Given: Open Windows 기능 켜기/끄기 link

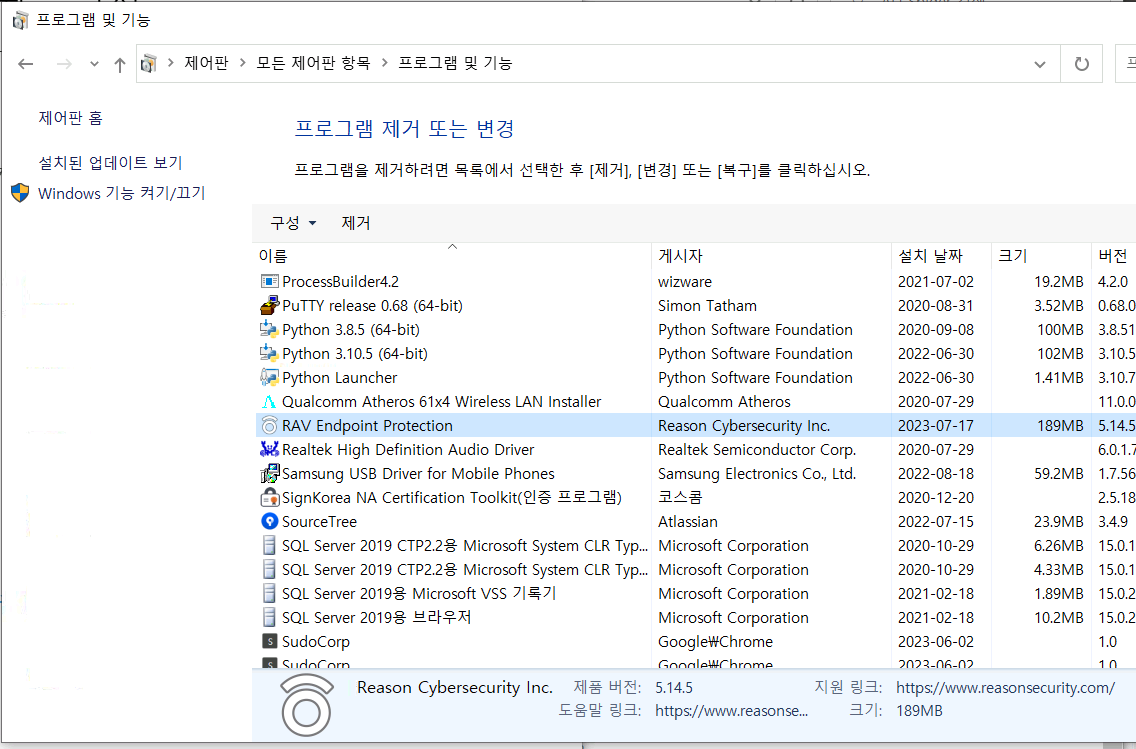Looking at the screenshot, I should [122, 193].
